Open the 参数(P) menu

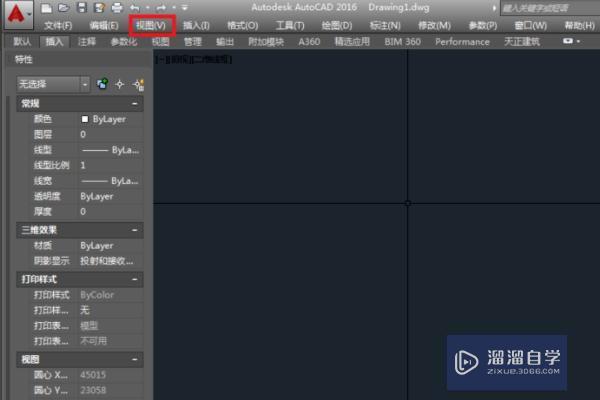tap(483, 26)
